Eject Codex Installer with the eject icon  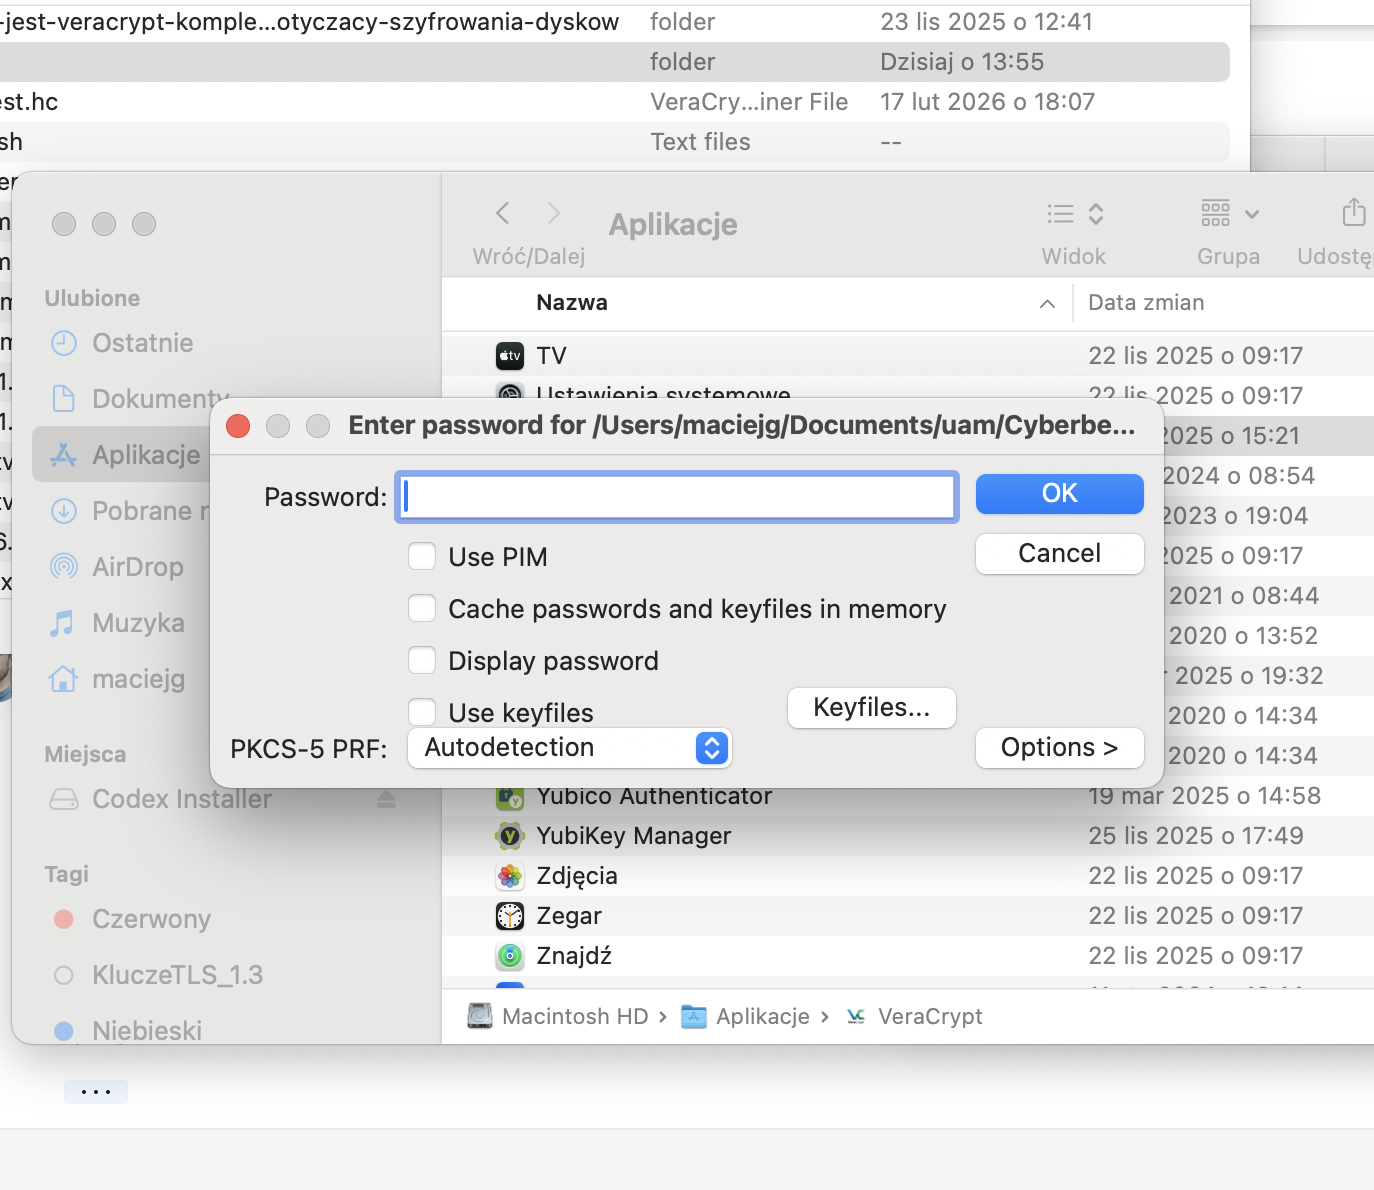click(x=387, y=799)
